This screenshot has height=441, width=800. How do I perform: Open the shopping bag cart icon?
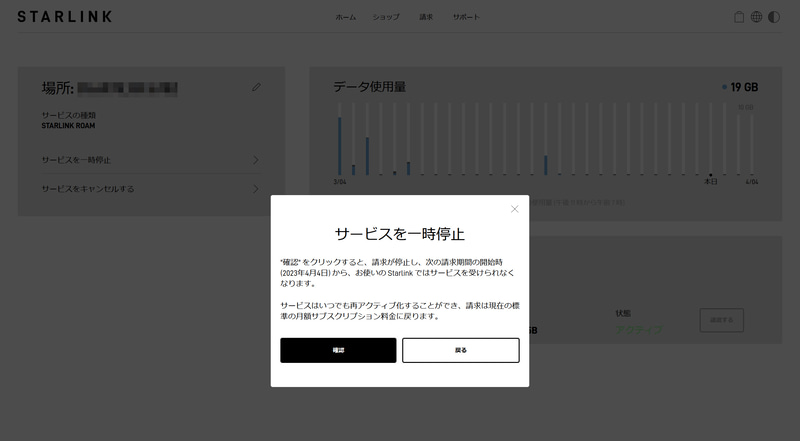739,17
